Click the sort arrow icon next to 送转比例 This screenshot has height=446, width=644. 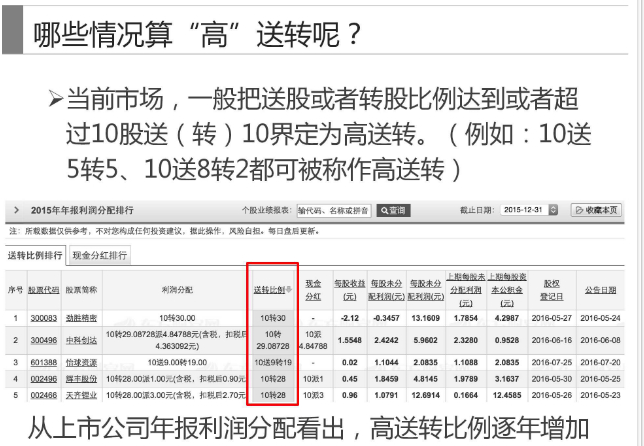289,290
